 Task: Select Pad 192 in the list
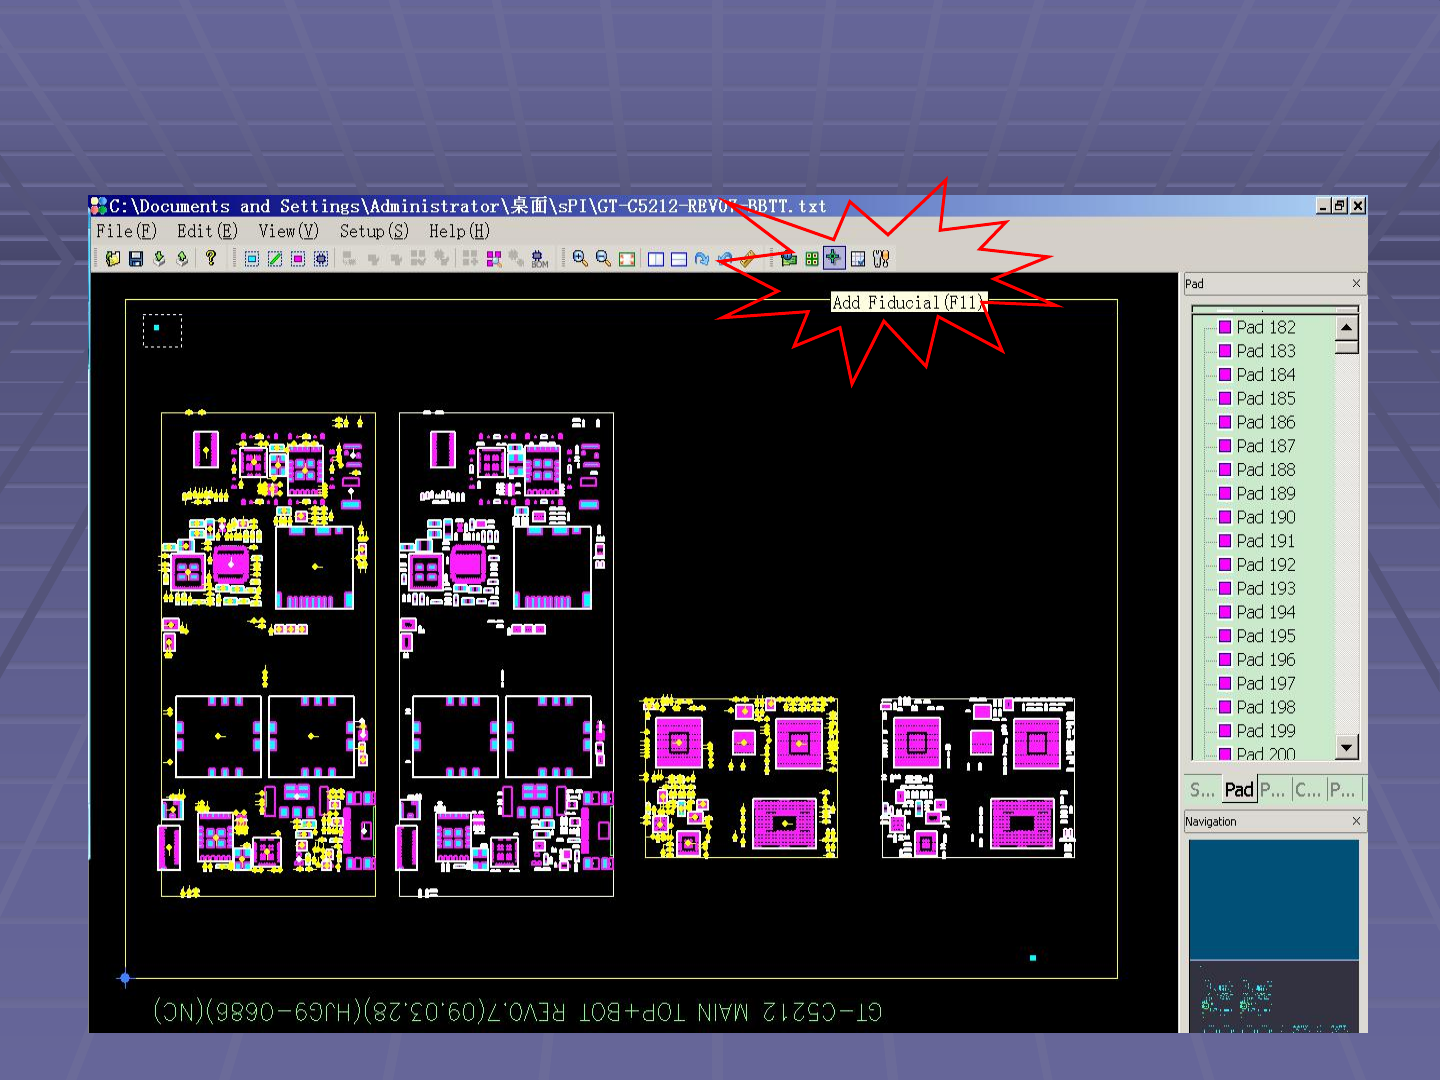click(x=1266, y=565)
